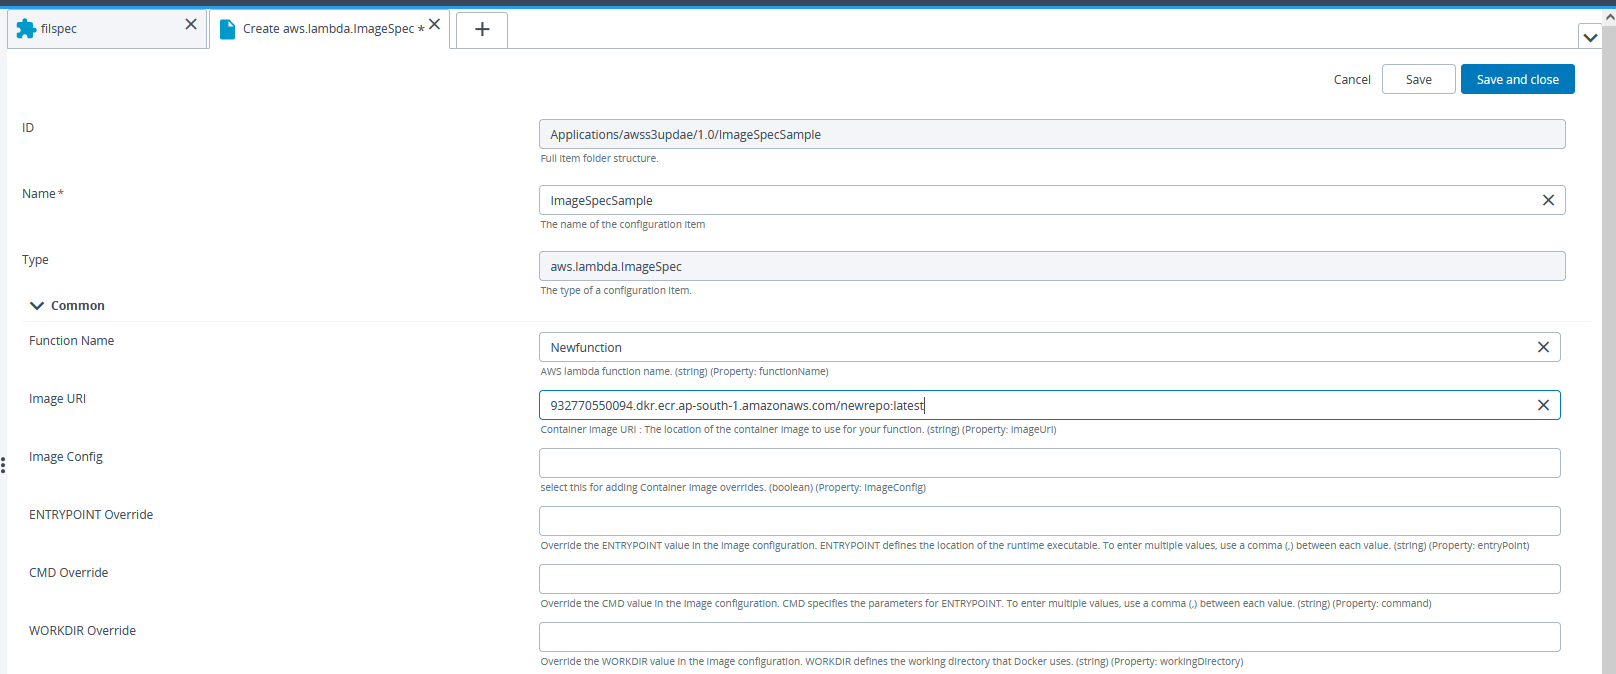This screenshot has width=1616, height=674.
Task: Save the ImageSpec configuration
Action: (x=1418, y=79)
